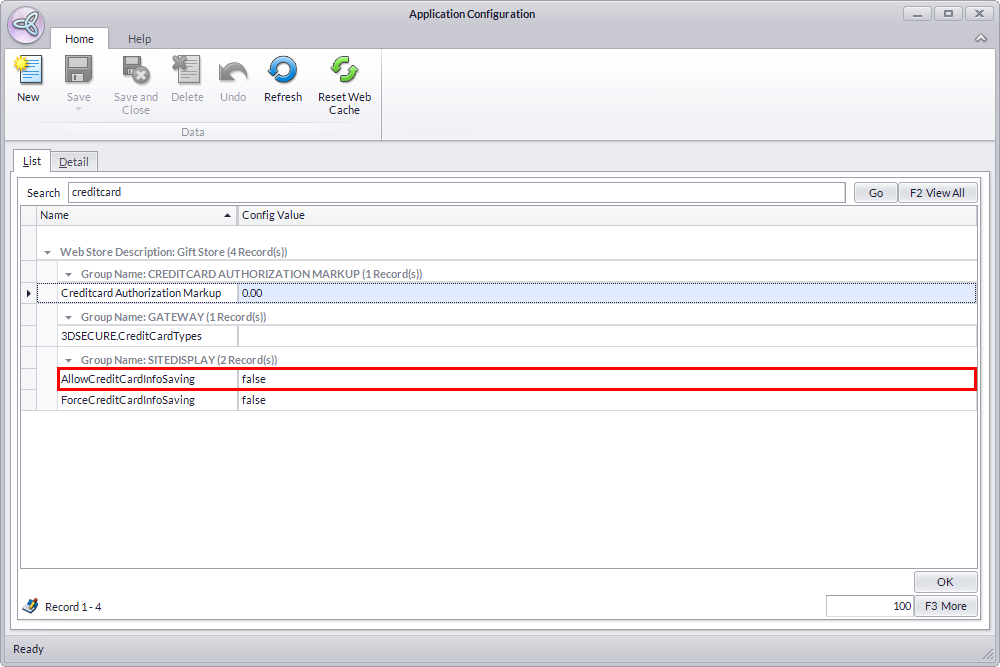Image resolution: width=1000 pixels, height=667 pixels.
Task: Click the row indicator arrow of the current record
Action: (x=29, y=293)
